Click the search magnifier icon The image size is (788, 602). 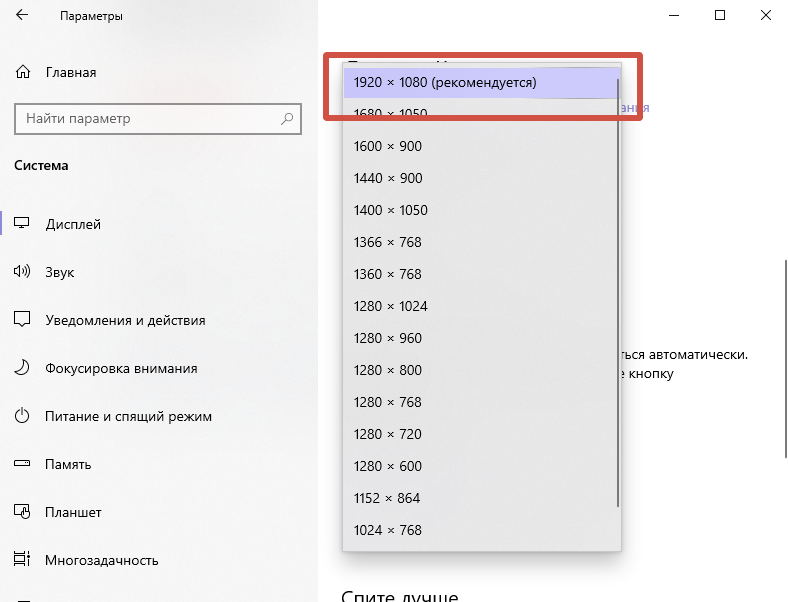tap(287, 119)
